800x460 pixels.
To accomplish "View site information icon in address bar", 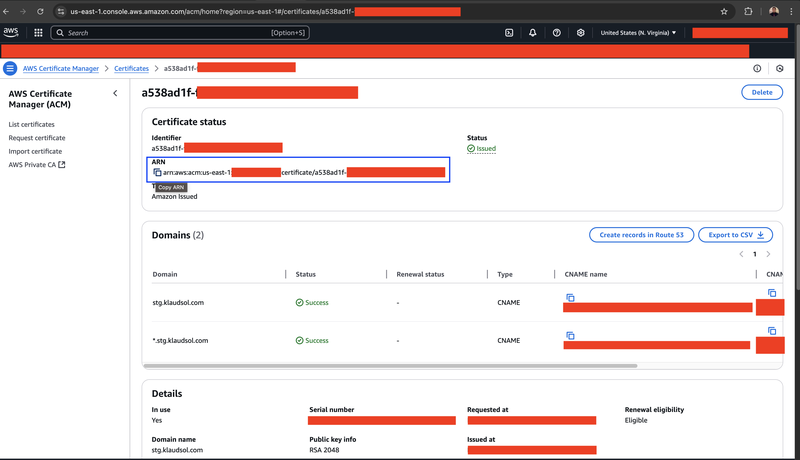I will coord(61,11).
